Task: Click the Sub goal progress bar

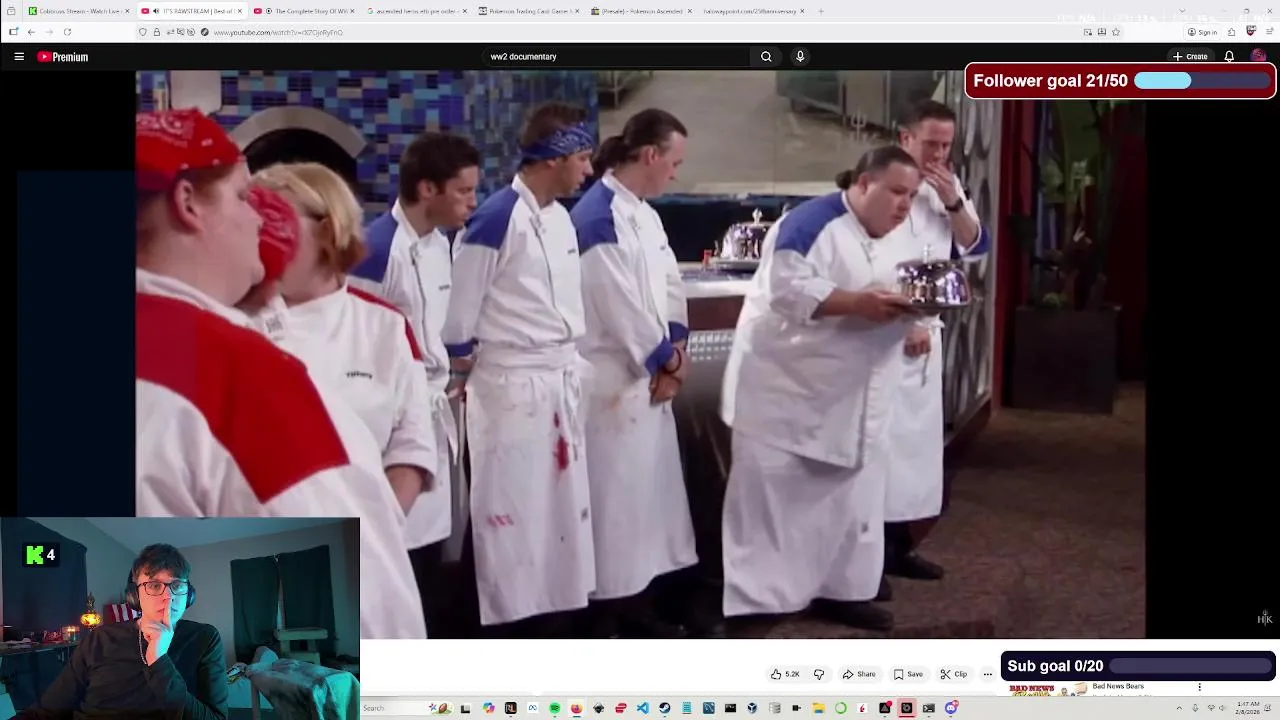Action: [1190, 666]
